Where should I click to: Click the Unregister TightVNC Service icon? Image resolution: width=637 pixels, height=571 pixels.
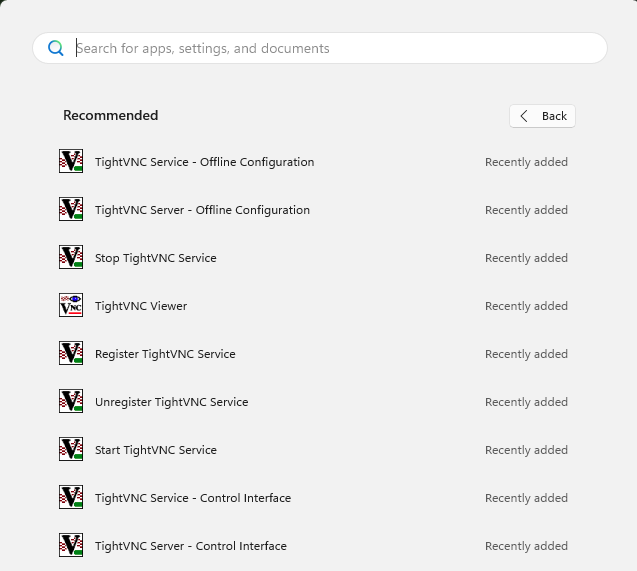coord(71,401)
